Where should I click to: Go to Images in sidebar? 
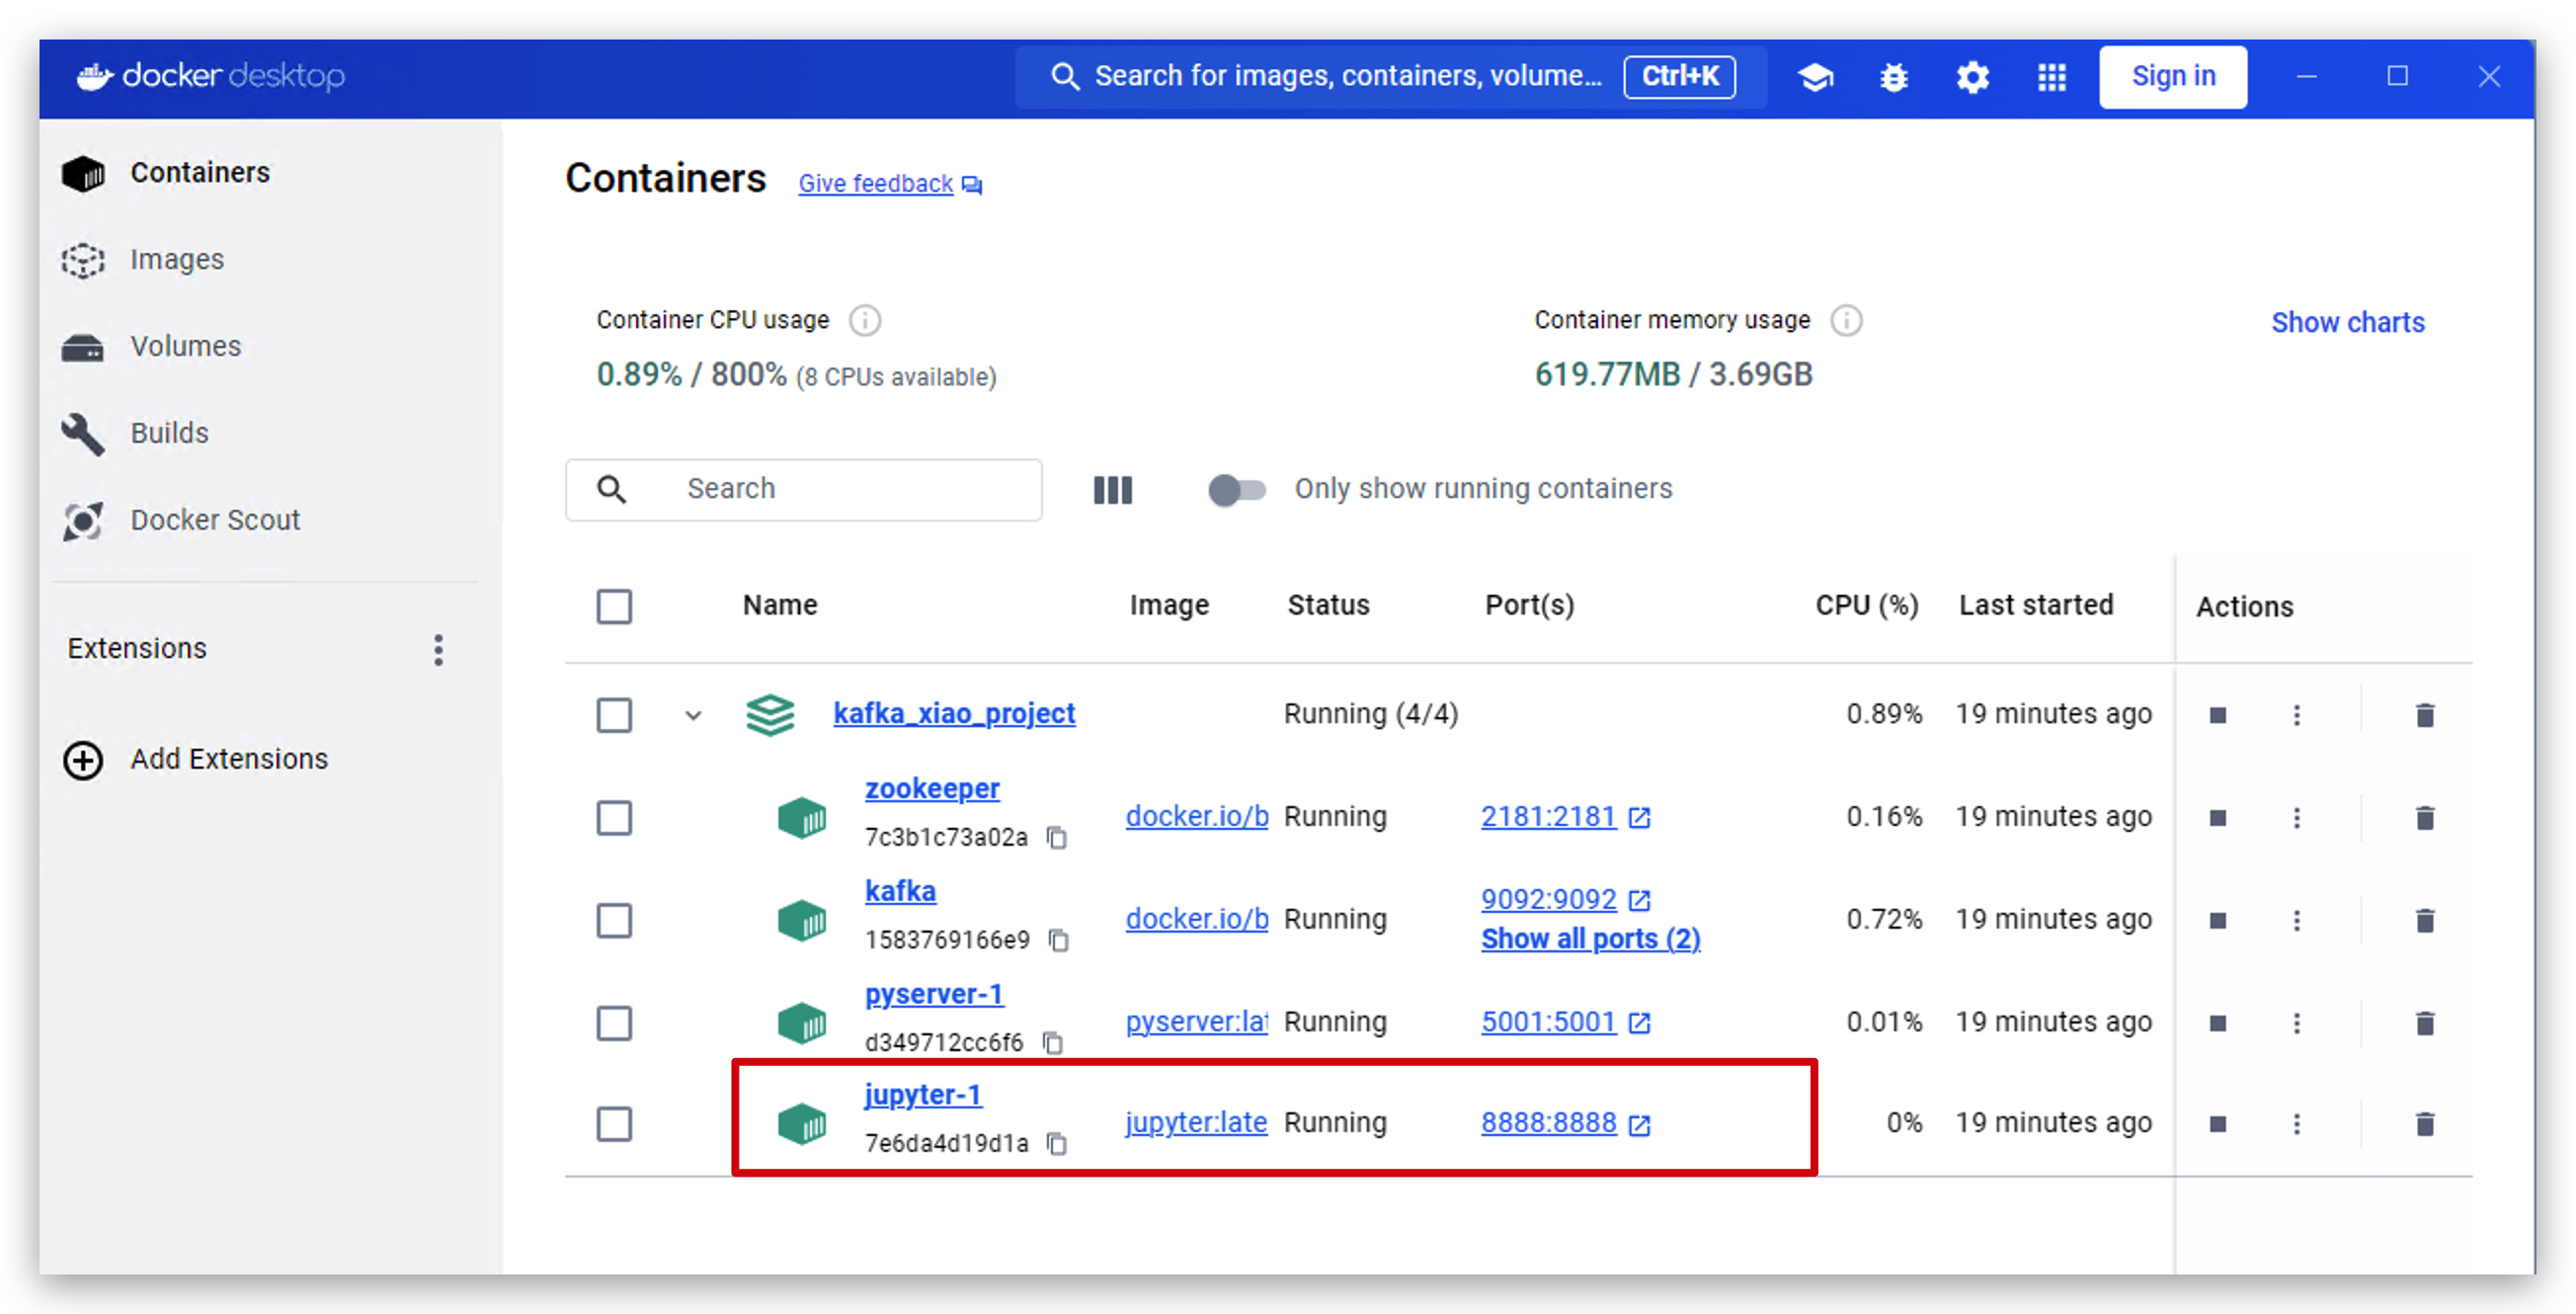(x=177, y=260)
